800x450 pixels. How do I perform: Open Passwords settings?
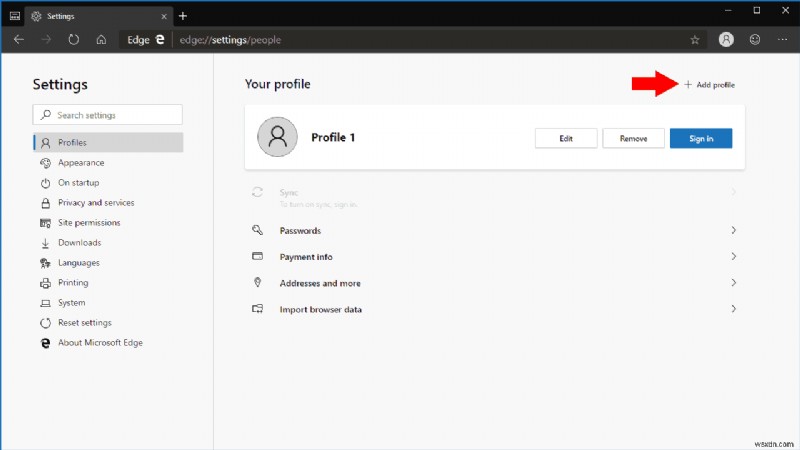click(494, 231)
